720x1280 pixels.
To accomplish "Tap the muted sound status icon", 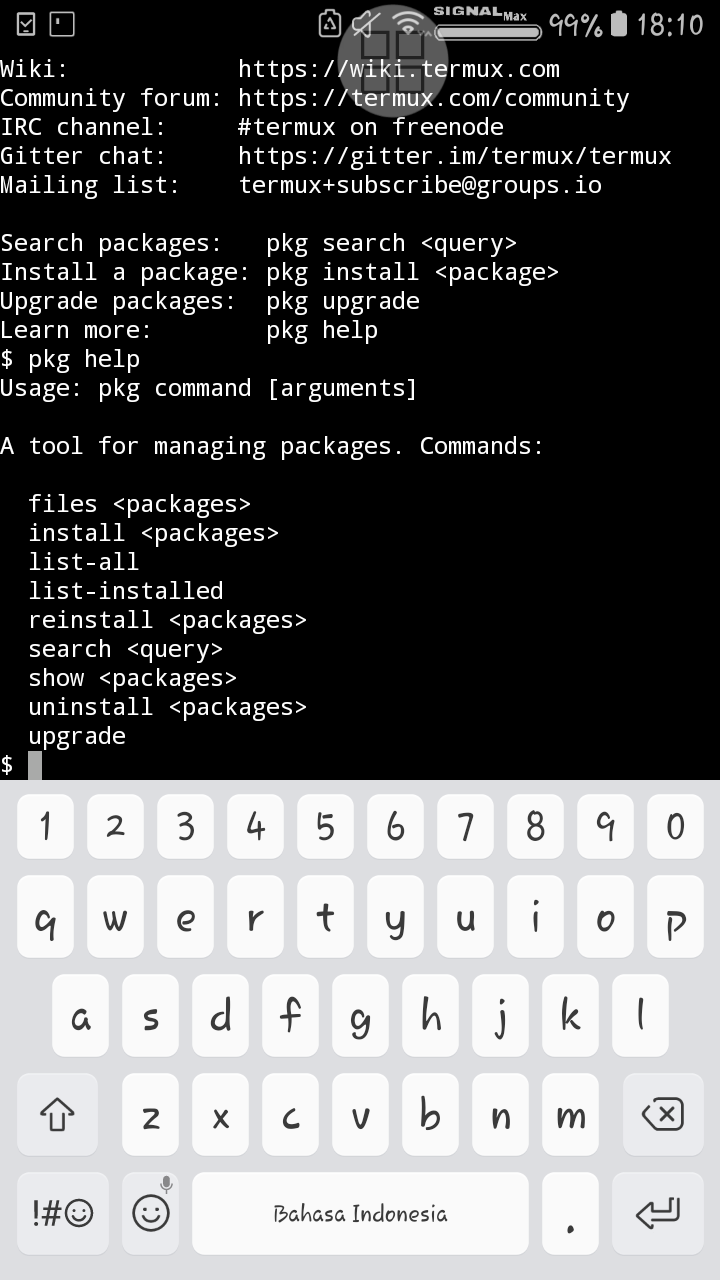I will coord(366,24).
